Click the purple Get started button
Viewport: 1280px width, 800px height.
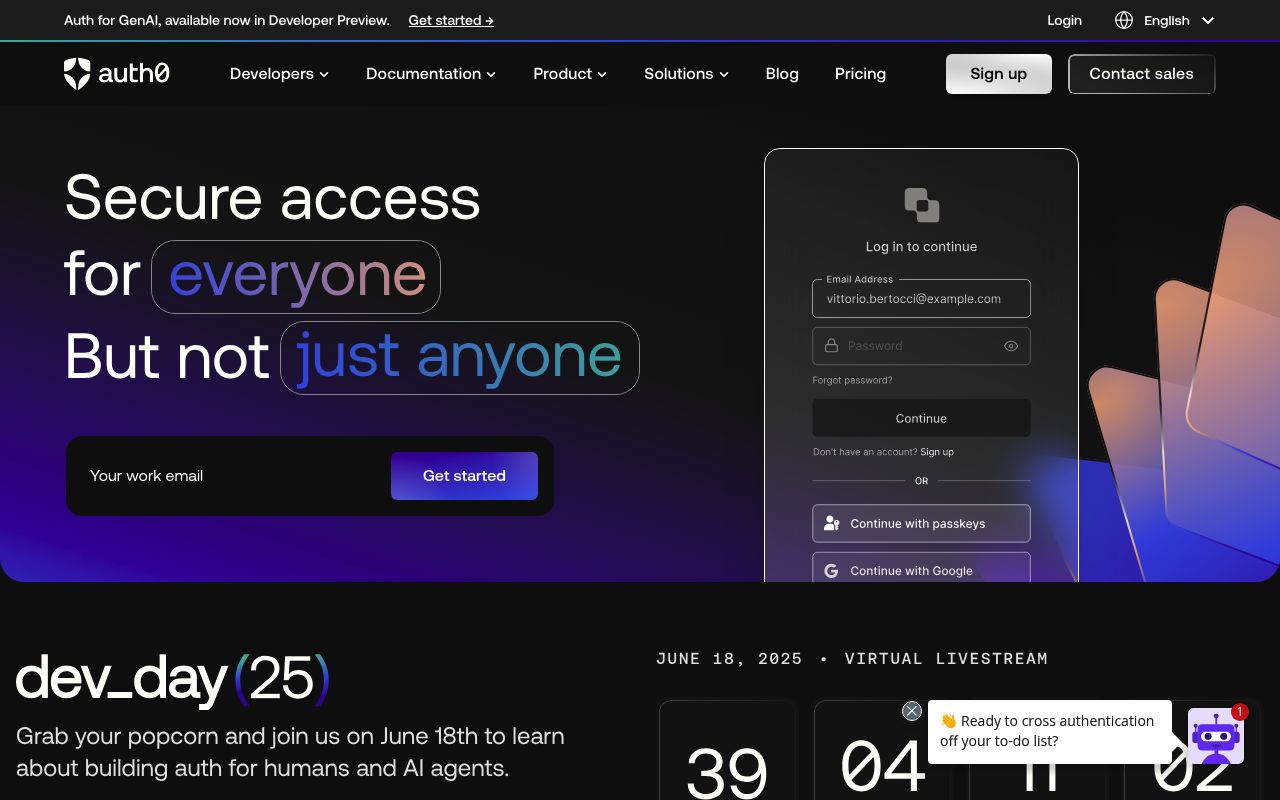(x=464, y=476)
